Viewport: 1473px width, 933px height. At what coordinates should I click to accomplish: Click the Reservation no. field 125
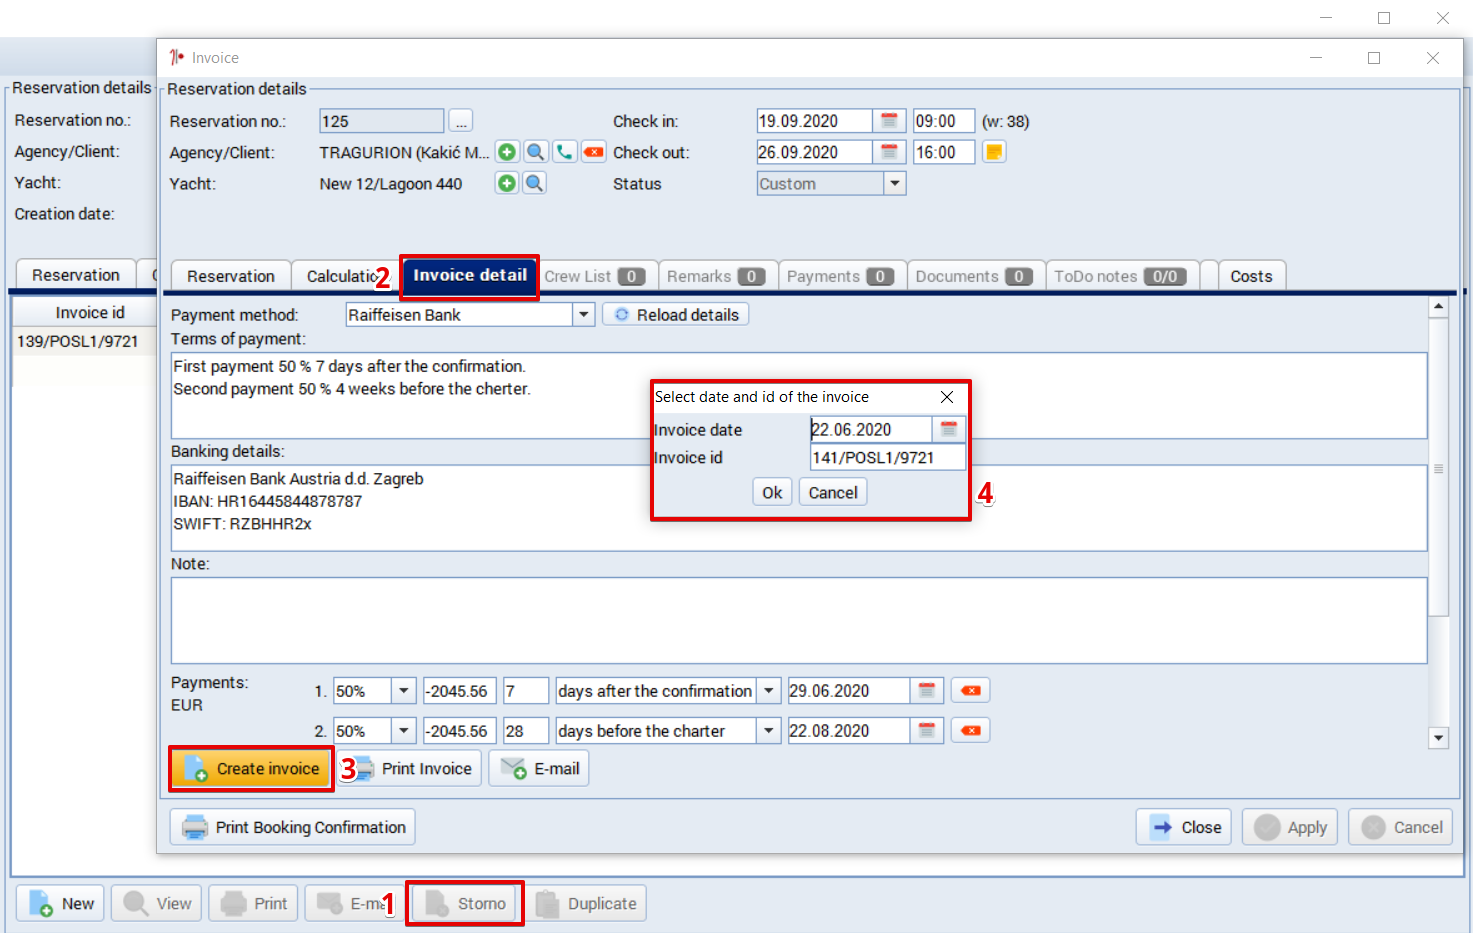[x=381, y=121]
